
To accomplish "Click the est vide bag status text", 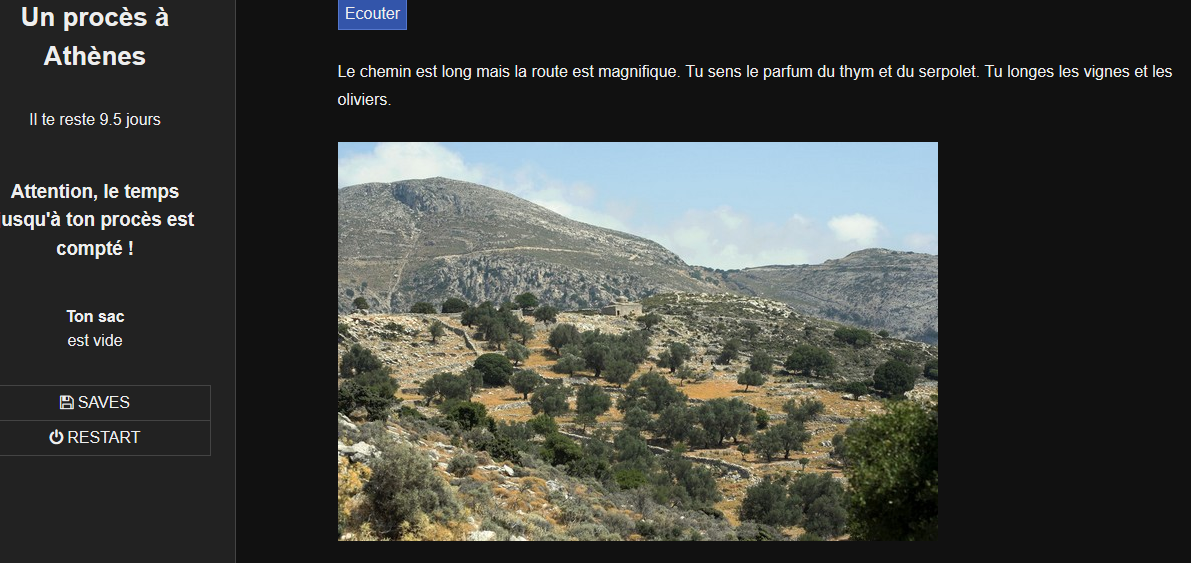I will pyautogui.click(x=95, y=340).
